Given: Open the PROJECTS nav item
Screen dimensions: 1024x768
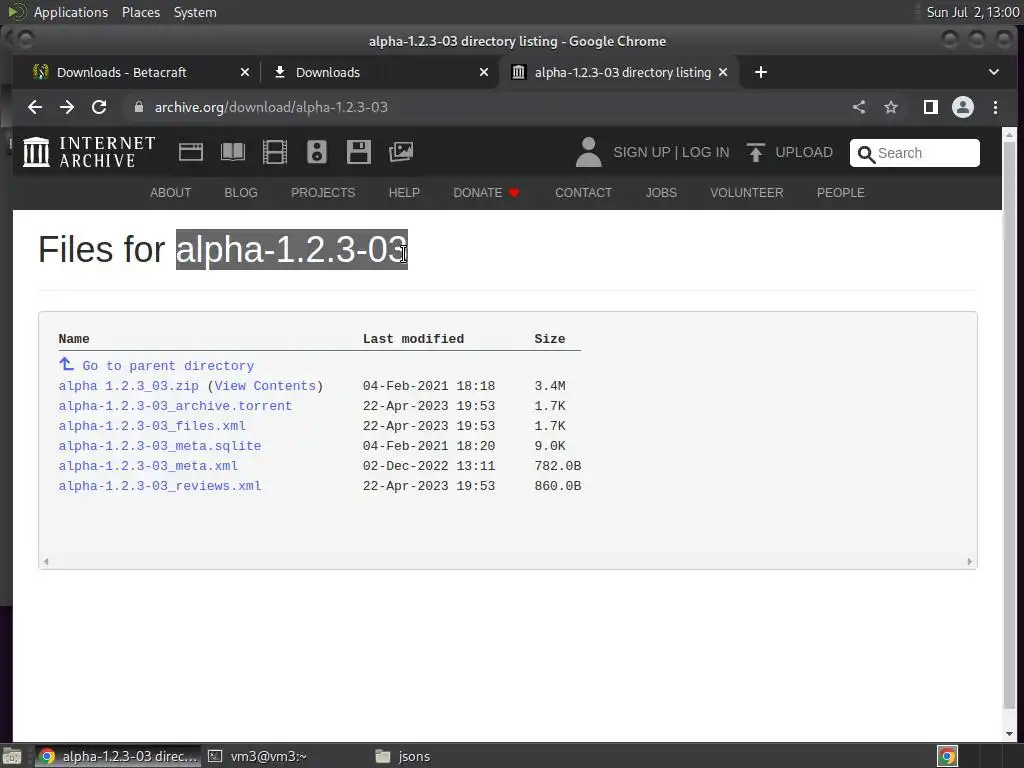Looking at the screenshot, I should pos(323,193).
